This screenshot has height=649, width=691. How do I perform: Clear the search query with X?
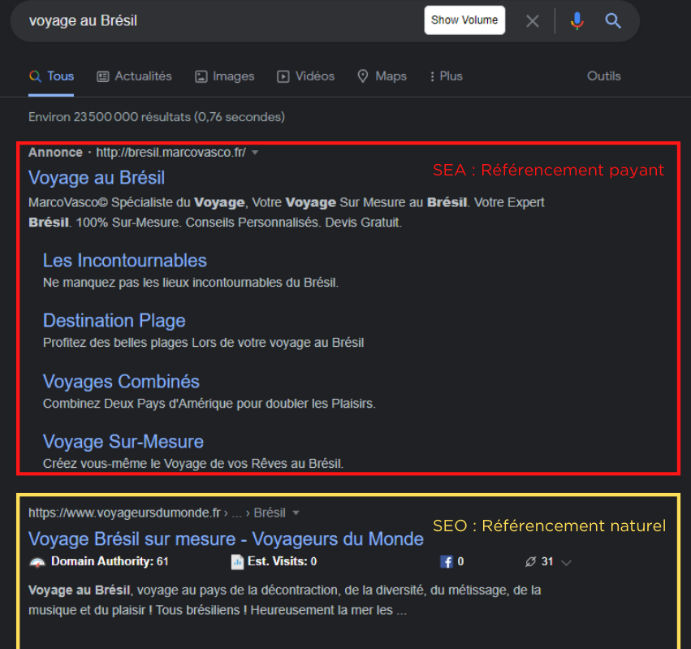(532, 21)
